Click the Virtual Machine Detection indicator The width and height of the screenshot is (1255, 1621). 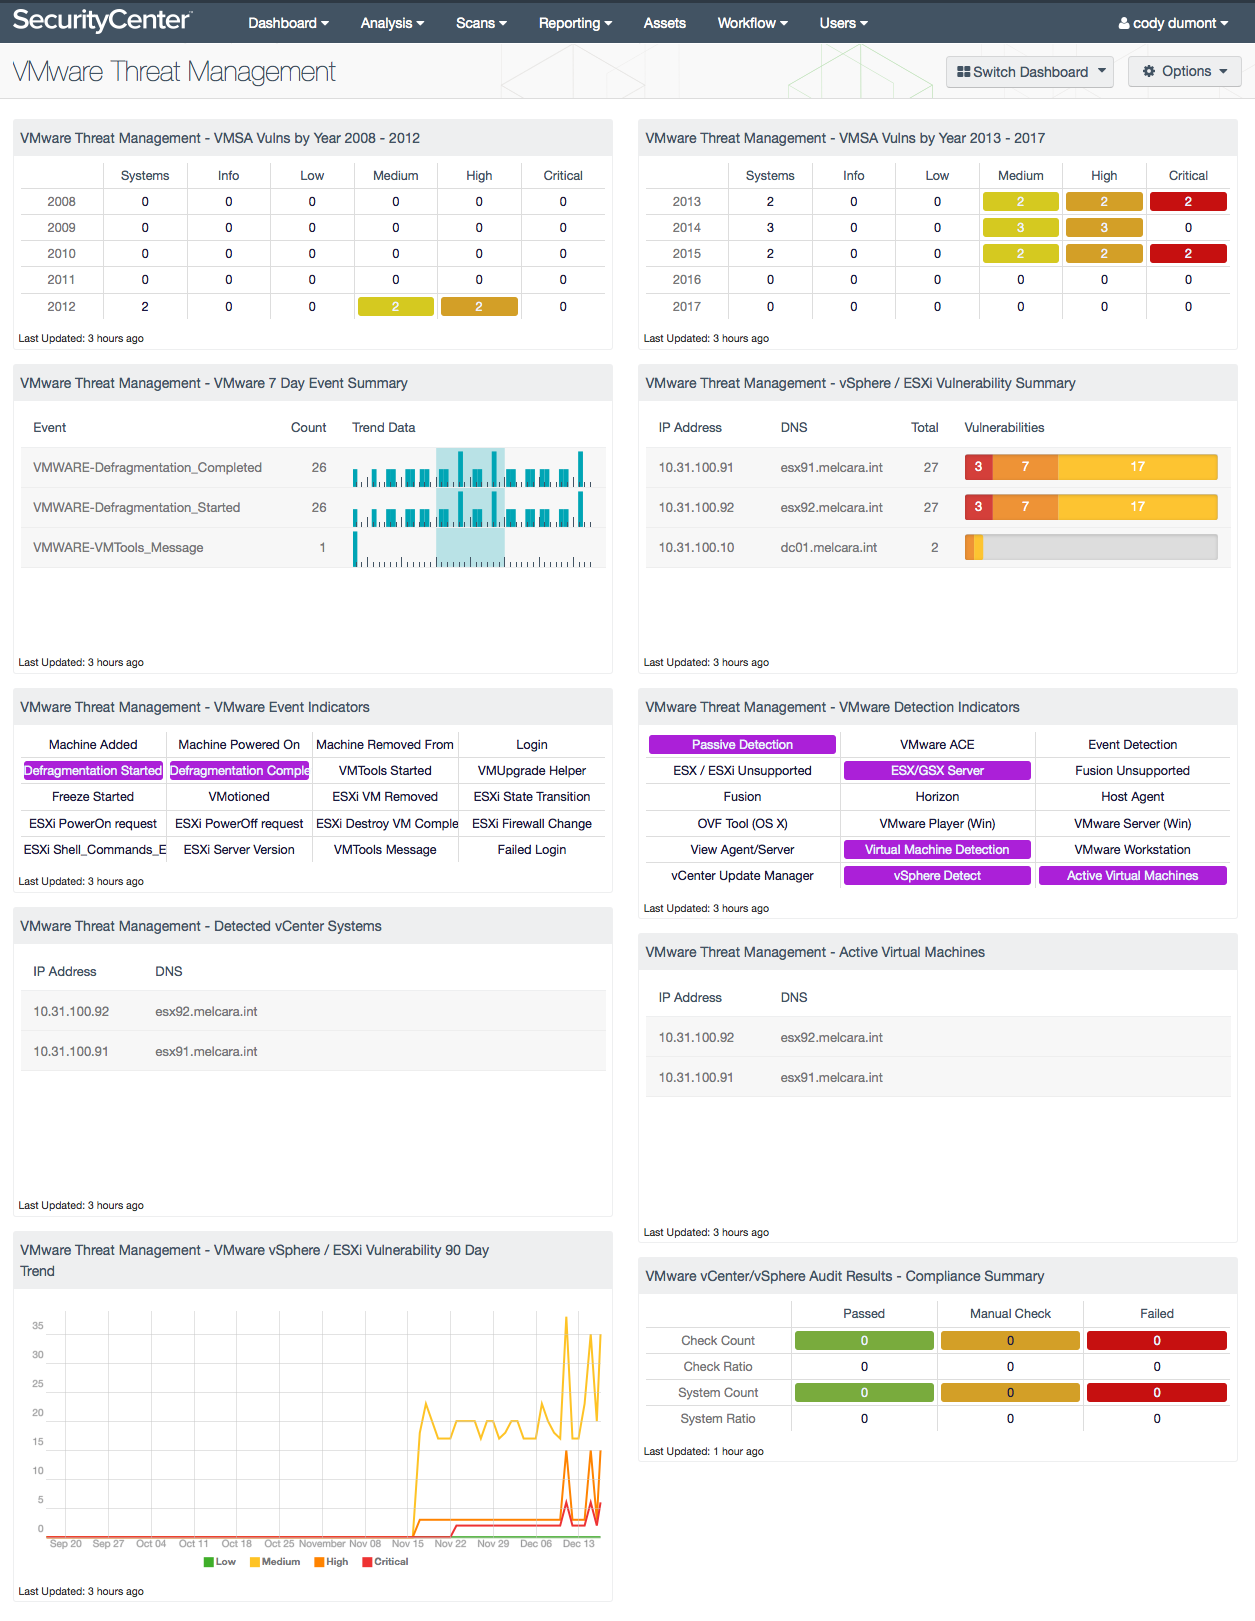click(937, 850)
